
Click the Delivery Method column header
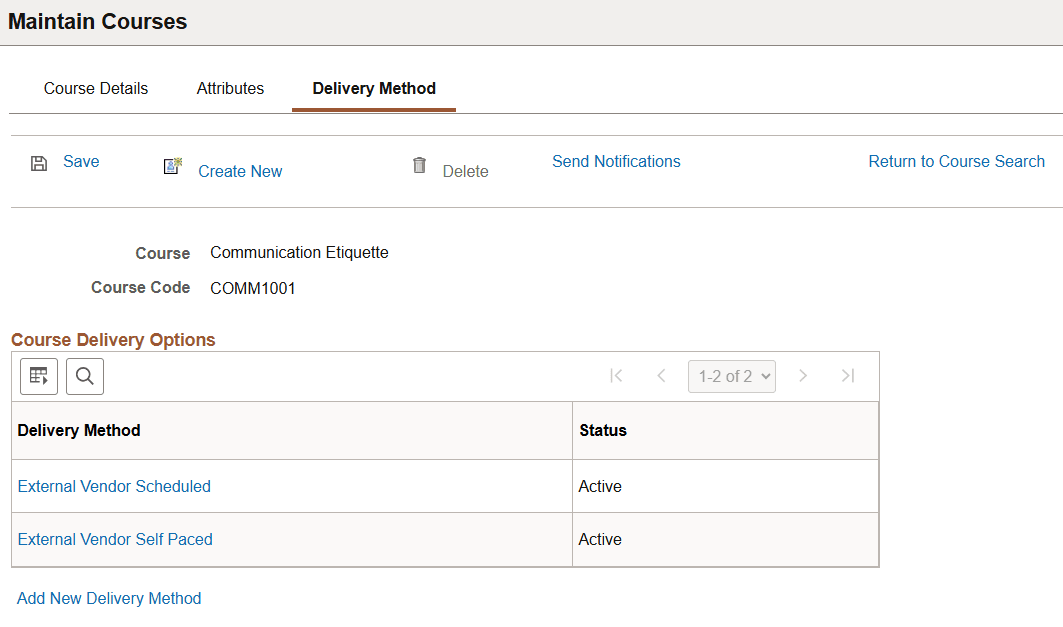(79, 431)
